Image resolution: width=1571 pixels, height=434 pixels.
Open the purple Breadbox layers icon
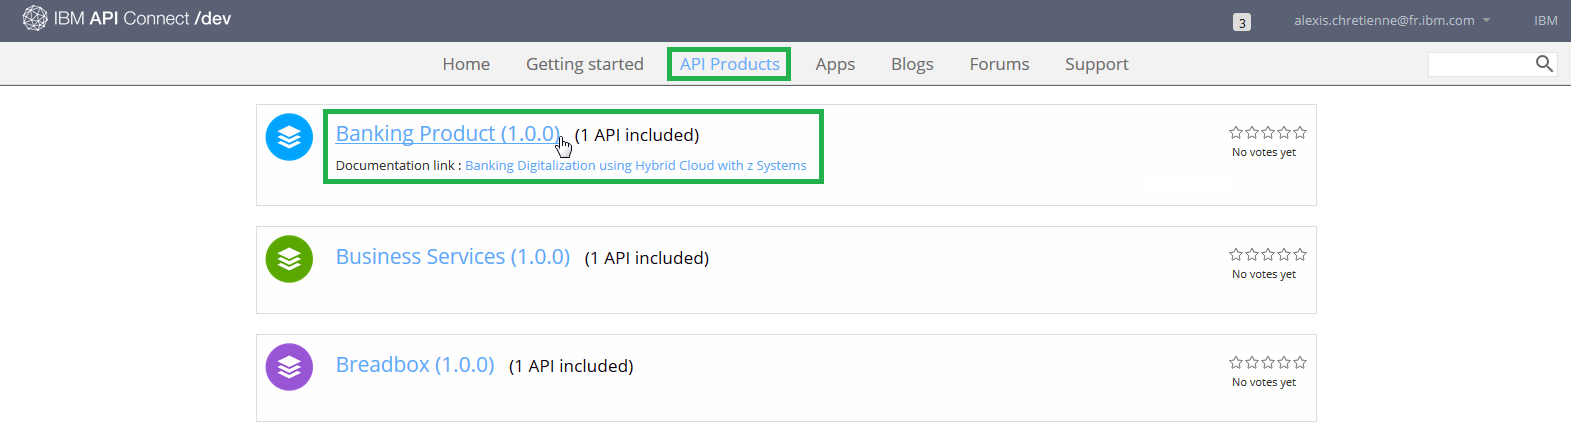[x=289, y=367]
